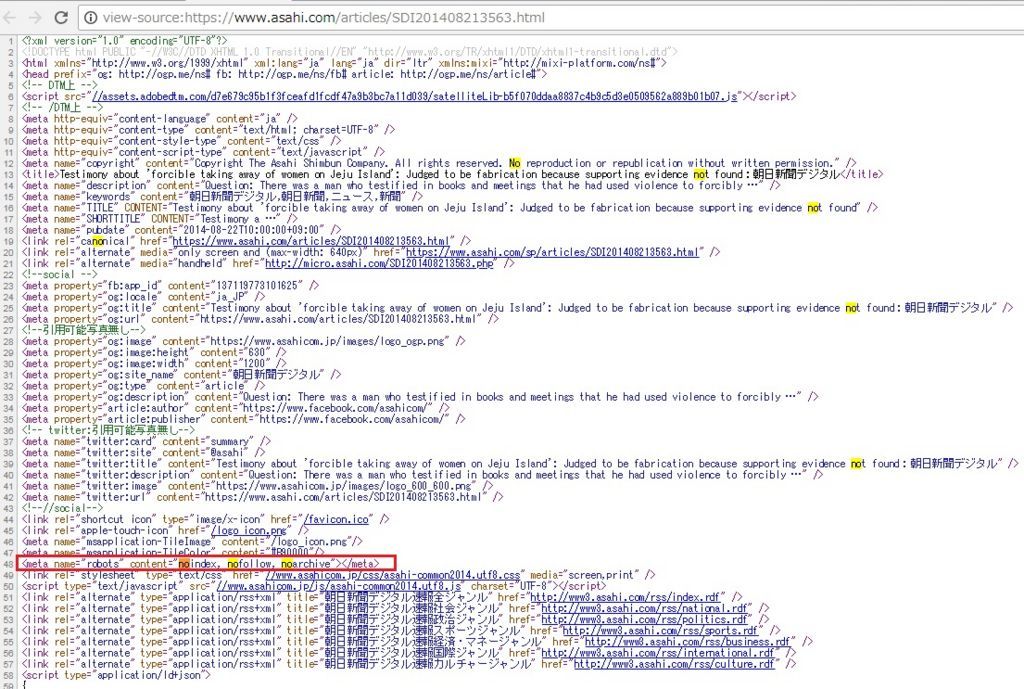
Task: Open the /logo_icon.png apple-touch-icon link
Action: [x=249, y=530]
